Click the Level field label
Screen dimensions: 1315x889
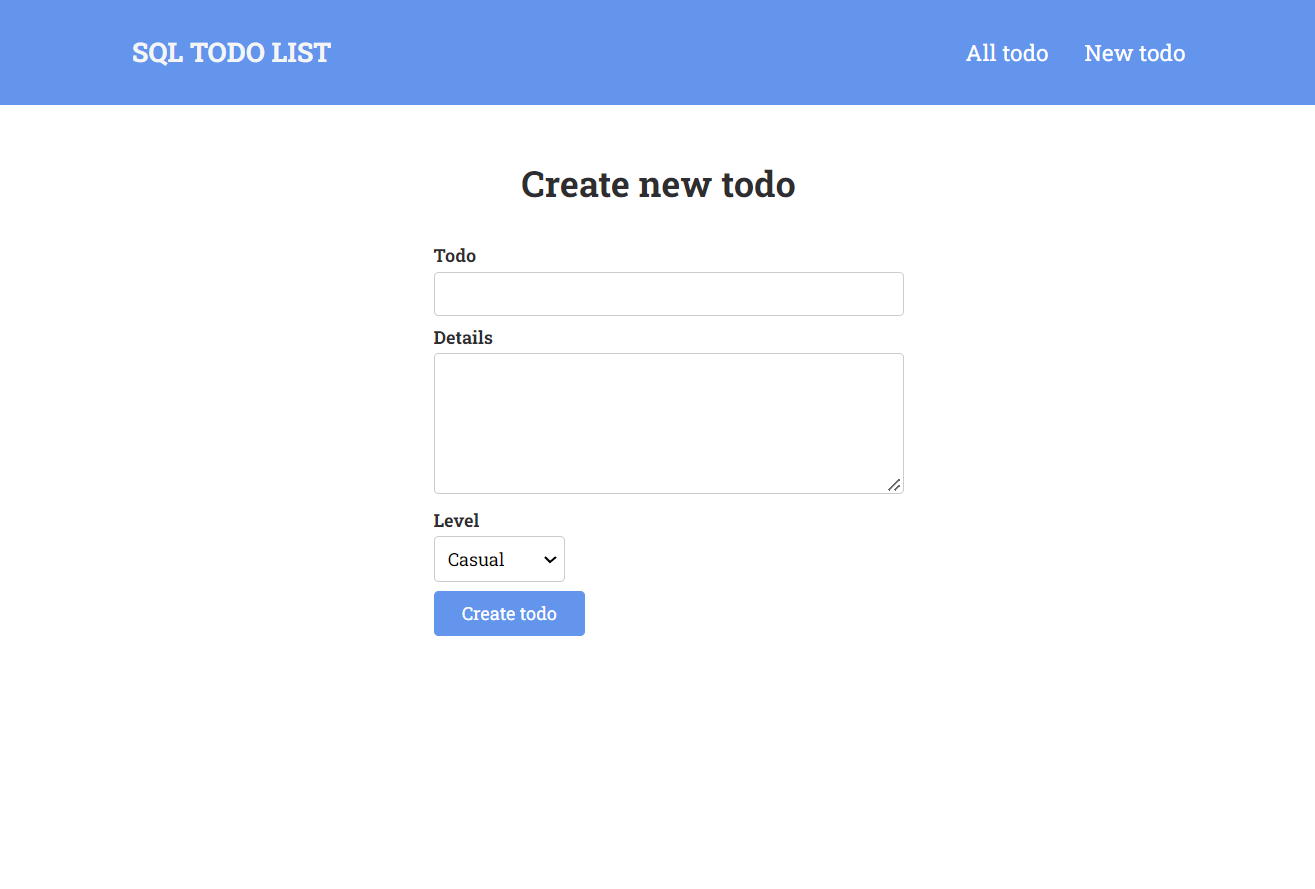(x=456, y=521)
